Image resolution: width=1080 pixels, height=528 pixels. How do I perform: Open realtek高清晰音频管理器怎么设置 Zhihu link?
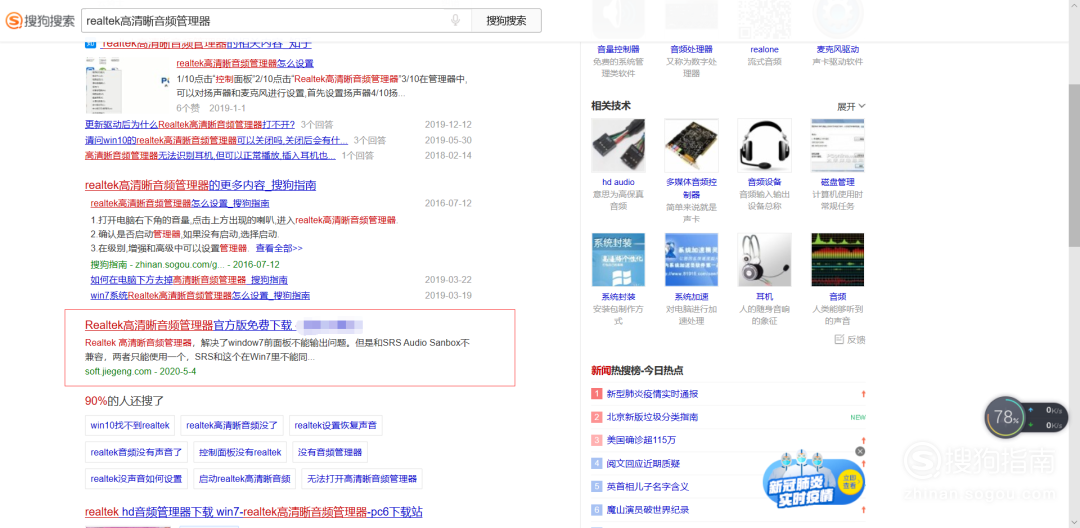[245, 63]
